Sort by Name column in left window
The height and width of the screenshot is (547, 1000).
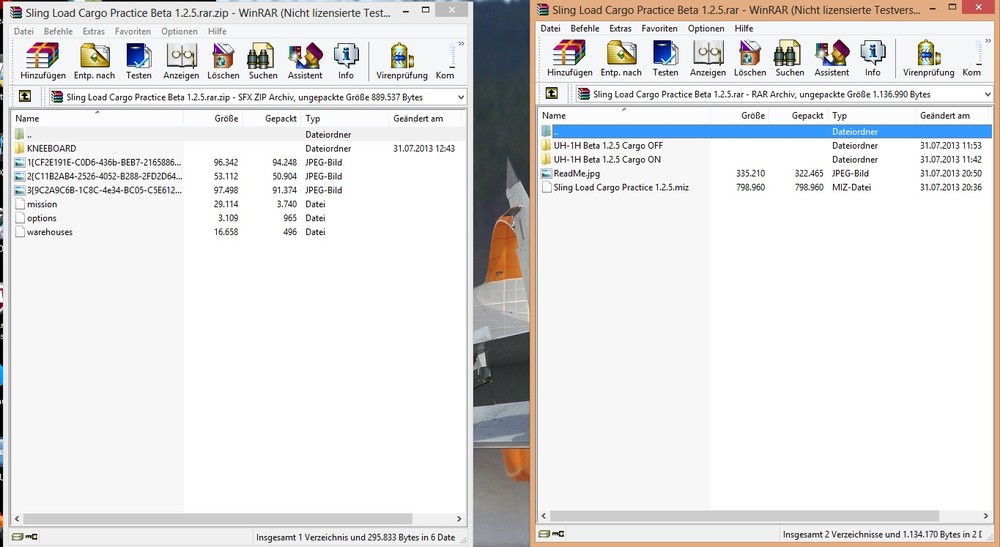(97, 118)
